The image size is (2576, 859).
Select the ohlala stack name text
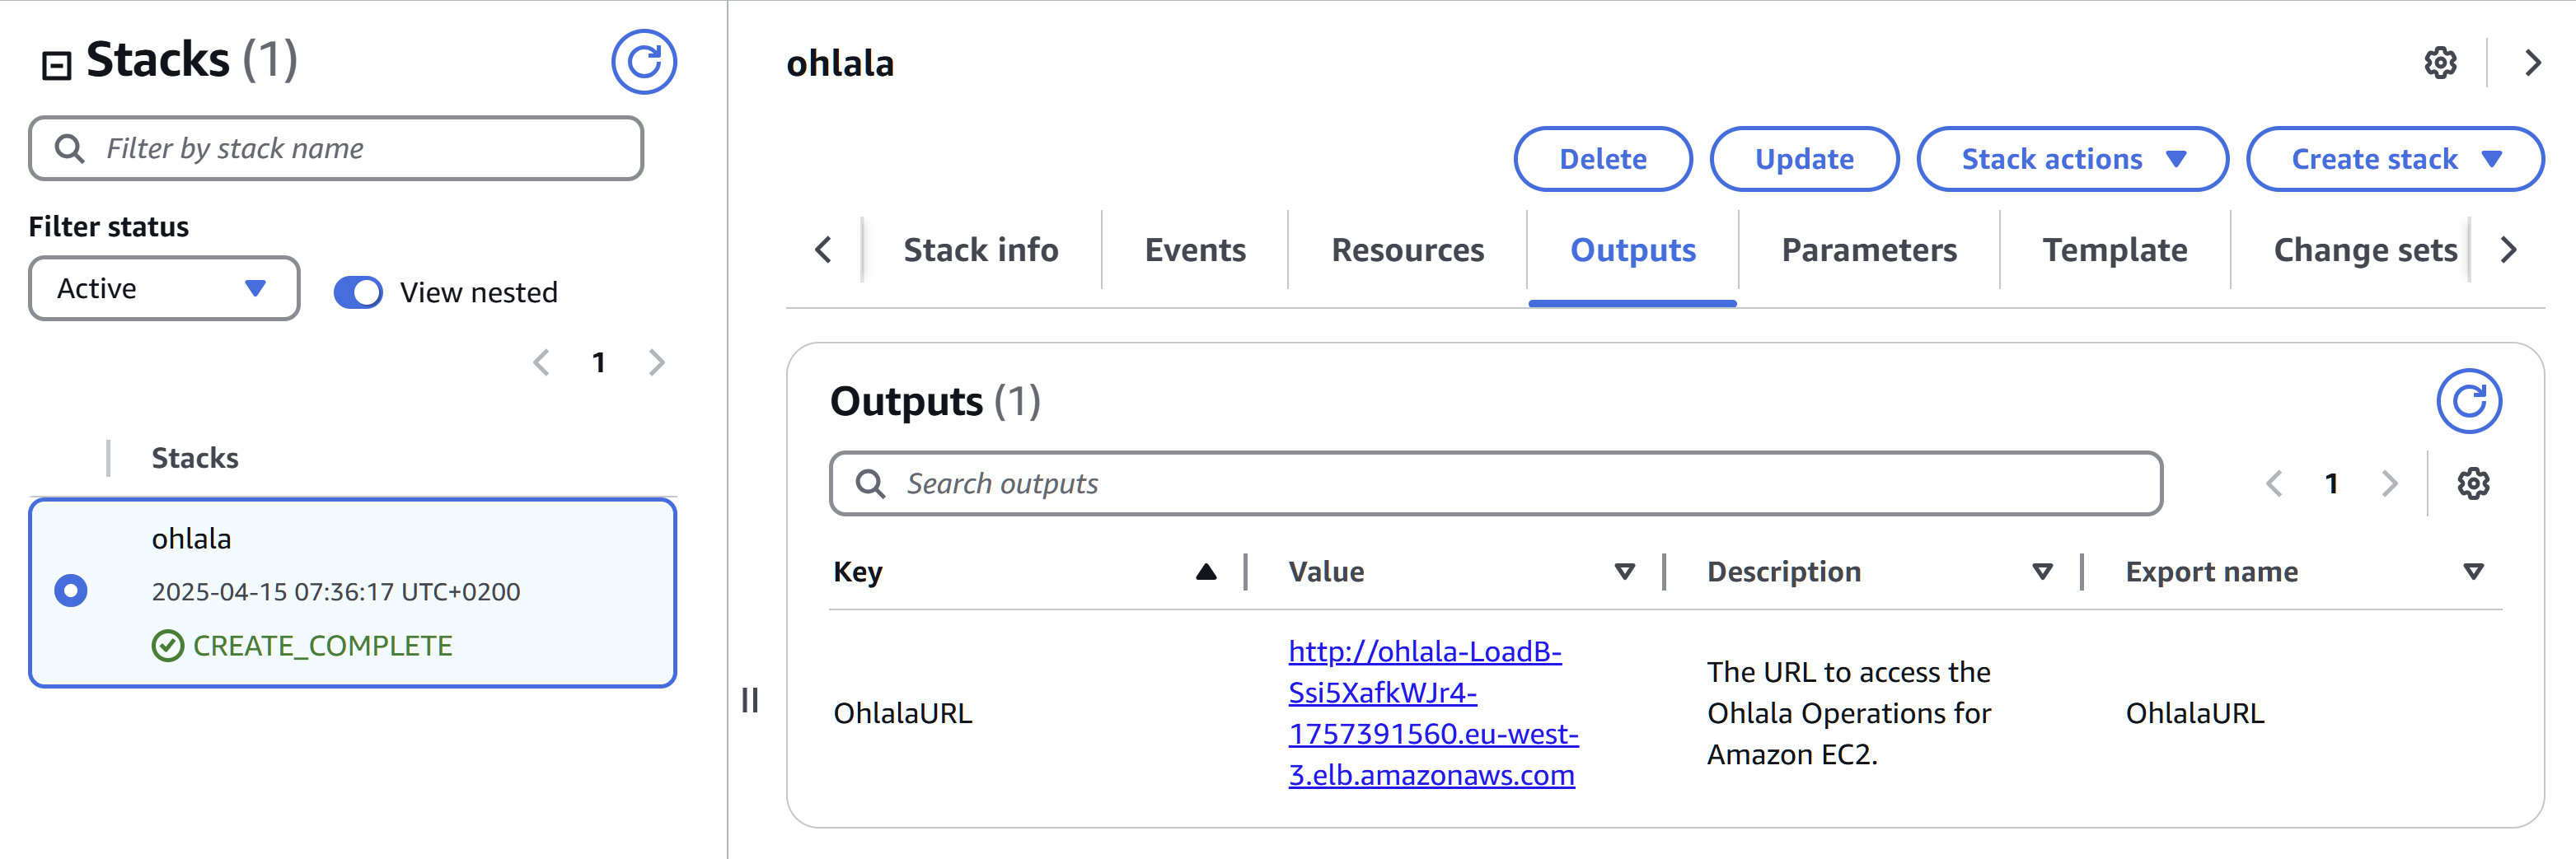point(191,539)
